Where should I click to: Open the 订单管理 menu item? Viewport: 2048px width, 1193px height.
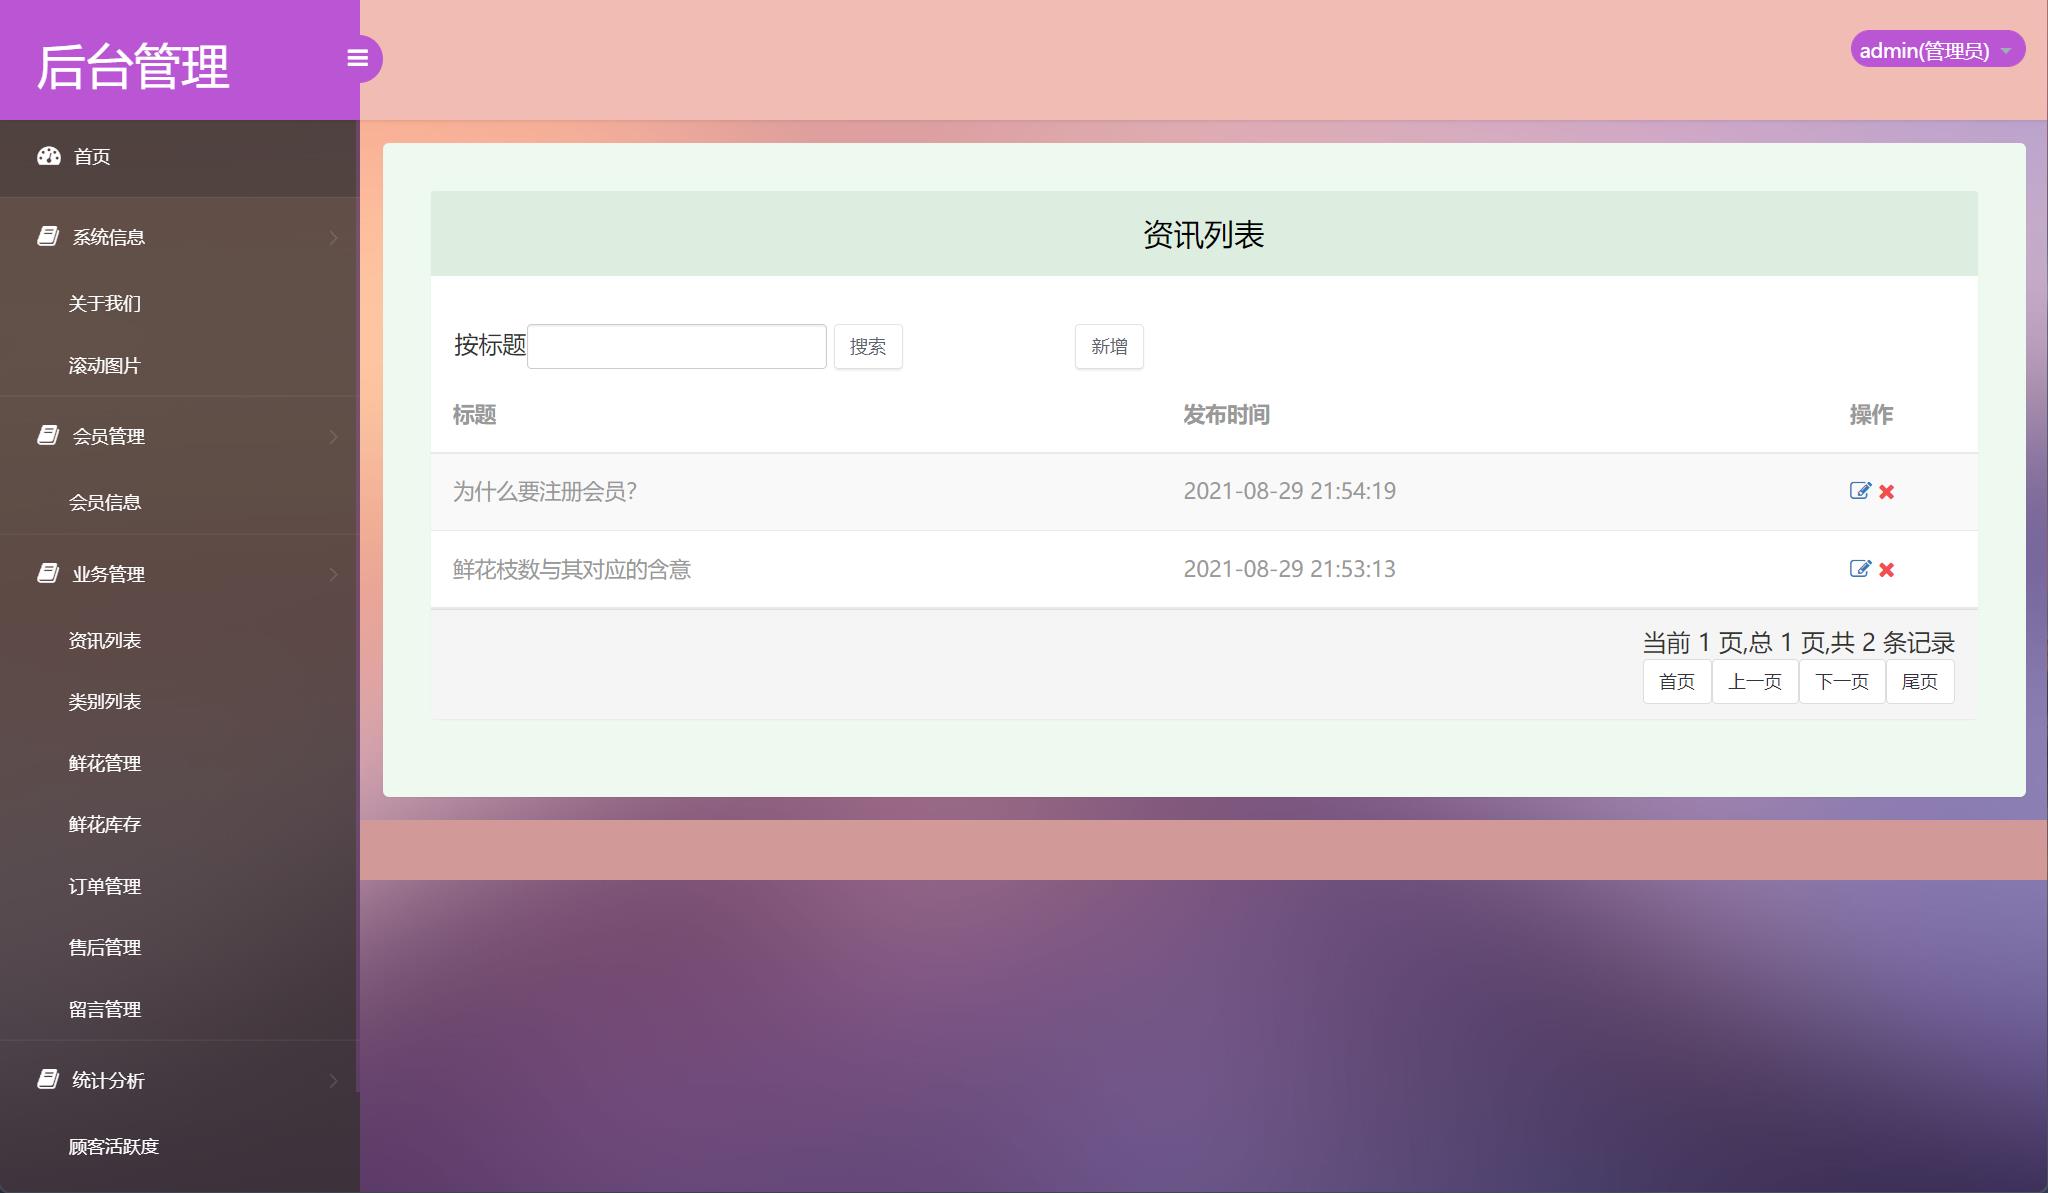click(x=104, y=886)
